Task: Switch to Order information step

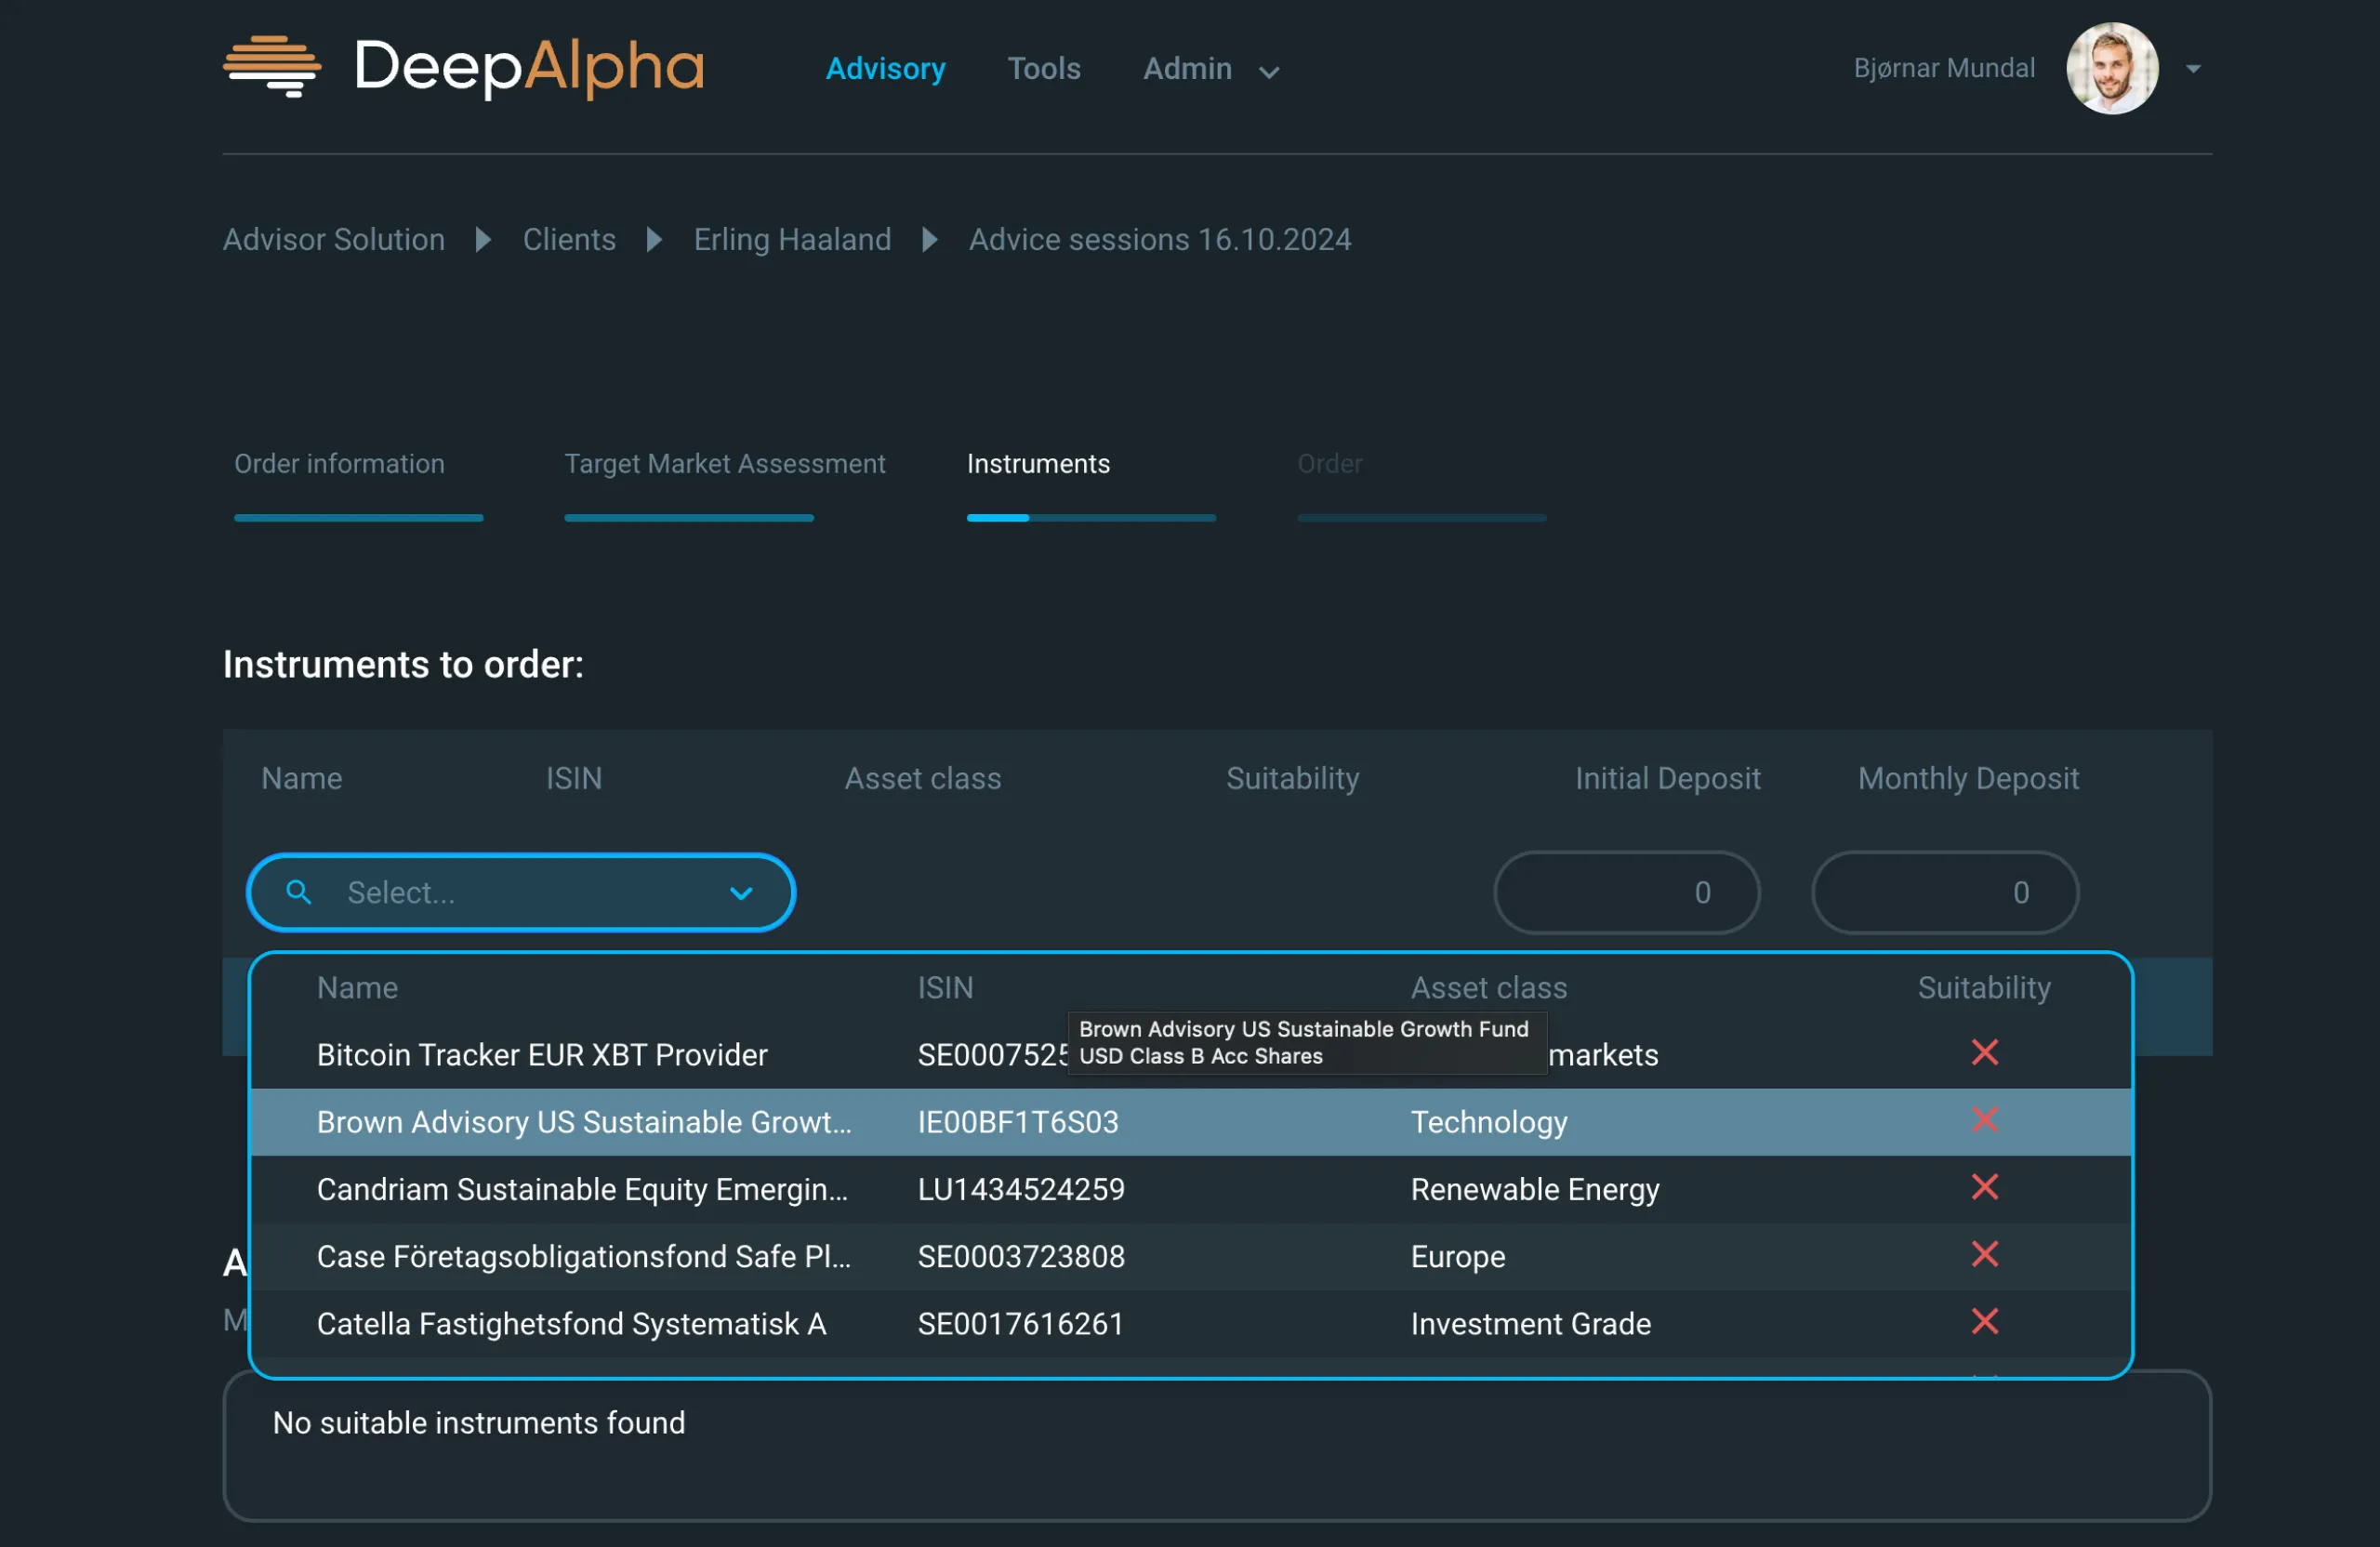Action: point(339,463)
